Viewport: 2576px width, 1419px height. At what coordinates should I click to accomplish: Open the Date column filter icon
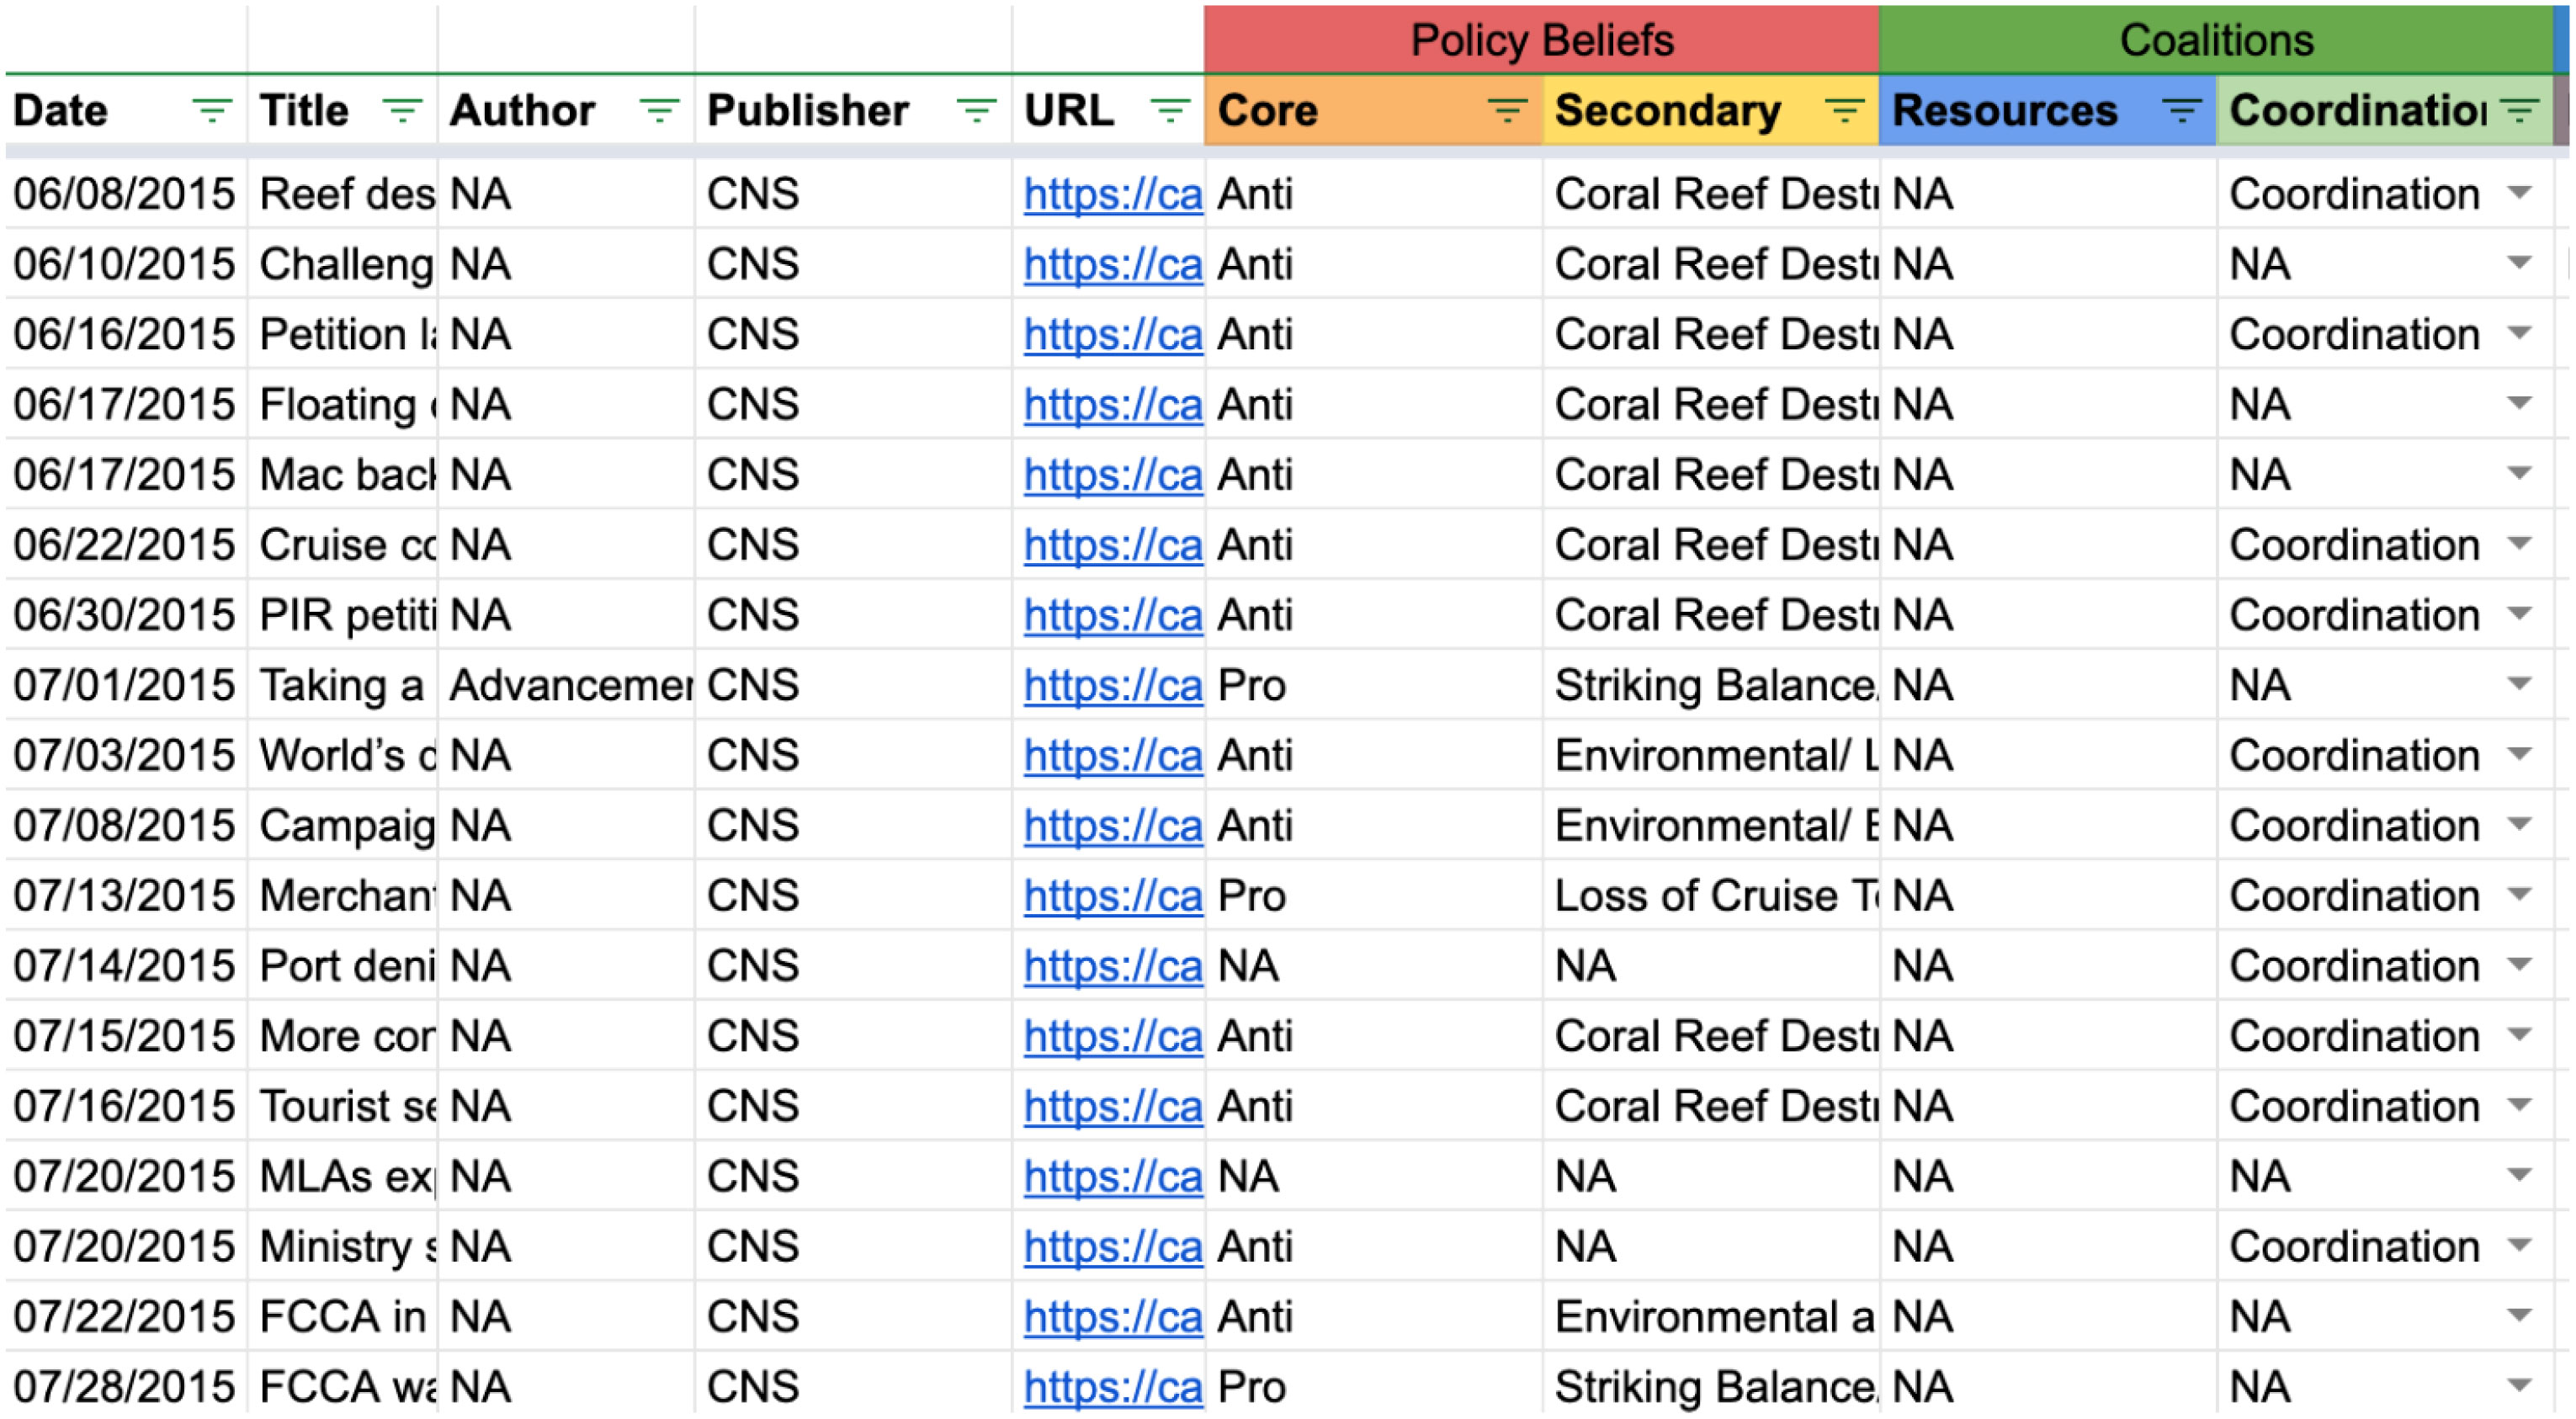211,110
